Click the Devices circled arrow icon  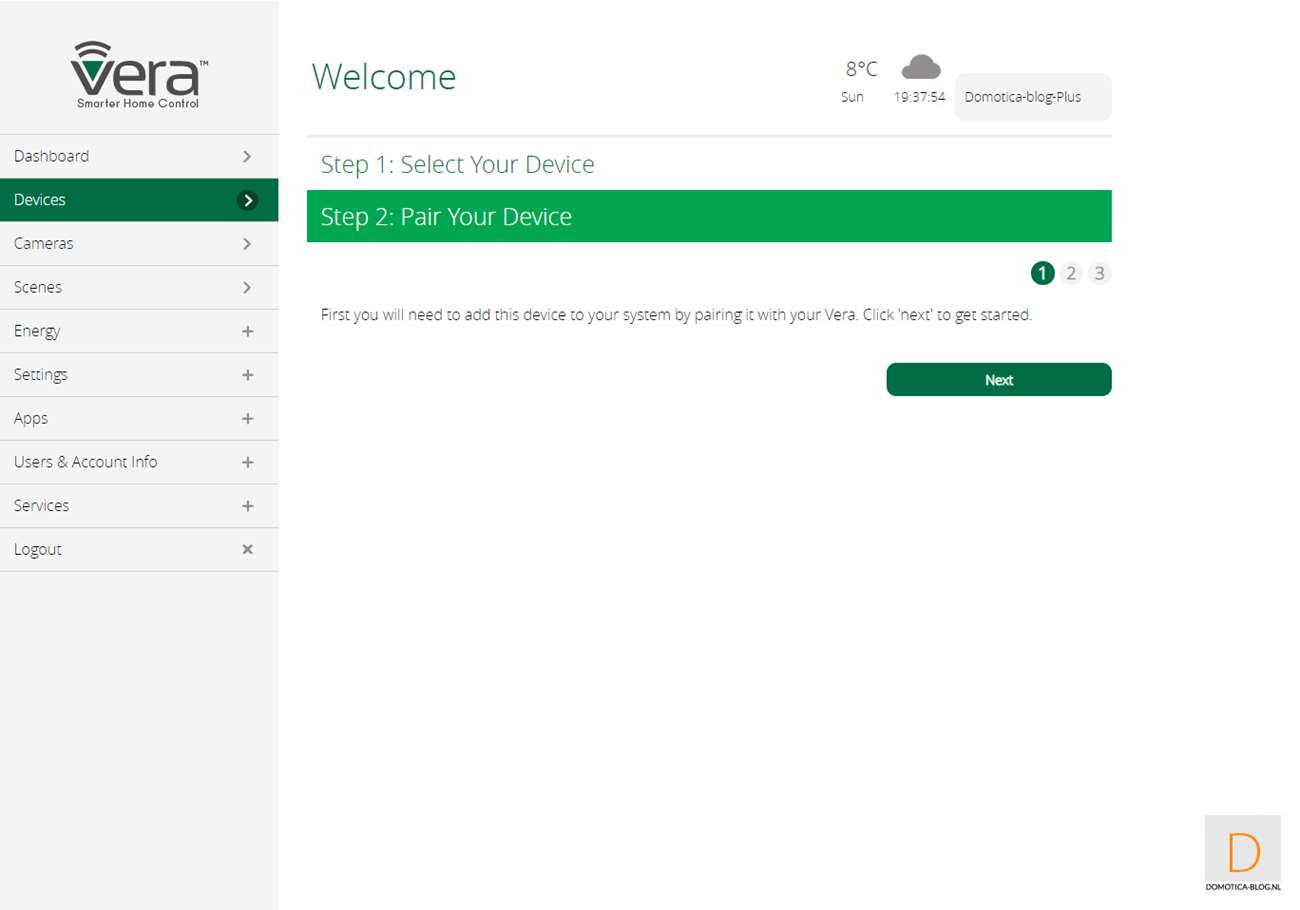coord(247,200)
